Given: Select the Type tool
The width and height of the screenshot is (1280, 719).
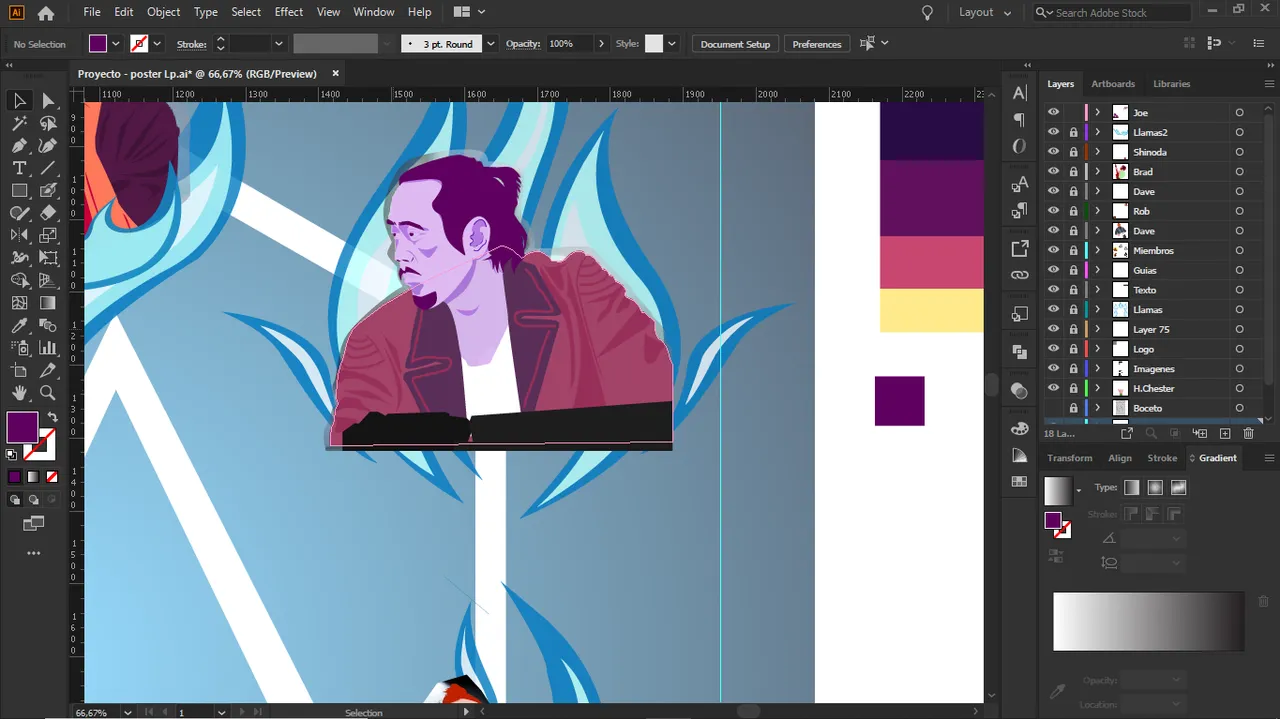Looking at the screenshot, I should point(19,168).
